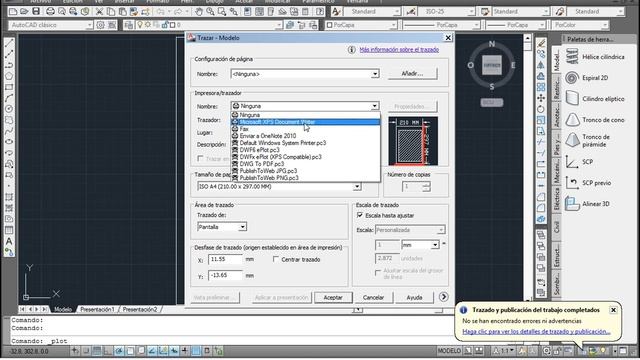This screenshot has height=360, width=640.
Task: Click the X offset input field
Action: pos(225,259)
